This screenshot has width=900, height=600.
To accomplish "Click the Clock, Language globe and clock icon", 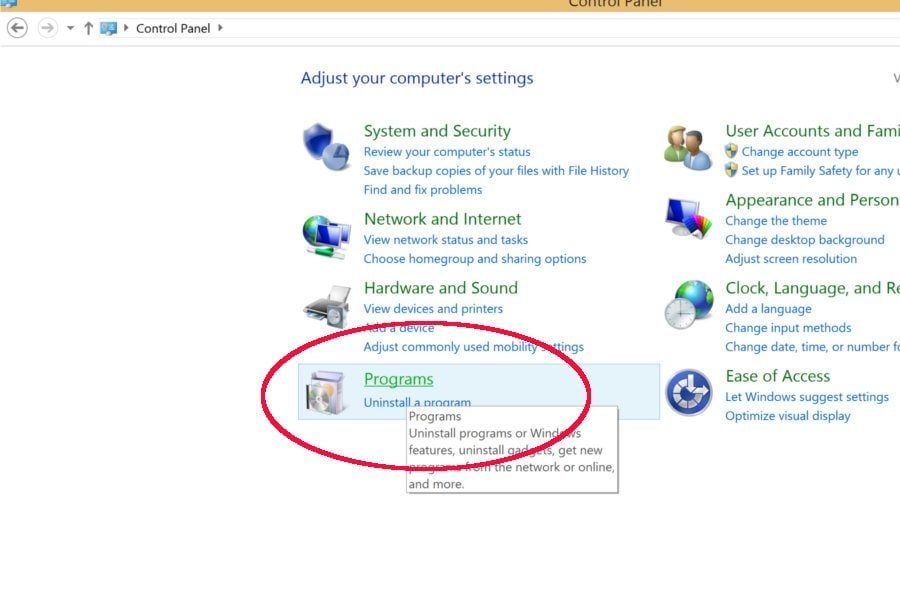I will [689, 304].
